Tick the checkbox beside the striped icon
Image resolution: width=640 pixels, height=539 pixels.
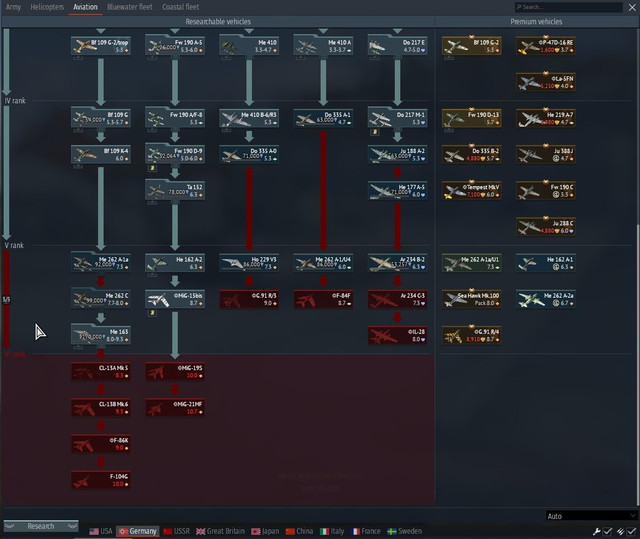(x=631, y=531)
